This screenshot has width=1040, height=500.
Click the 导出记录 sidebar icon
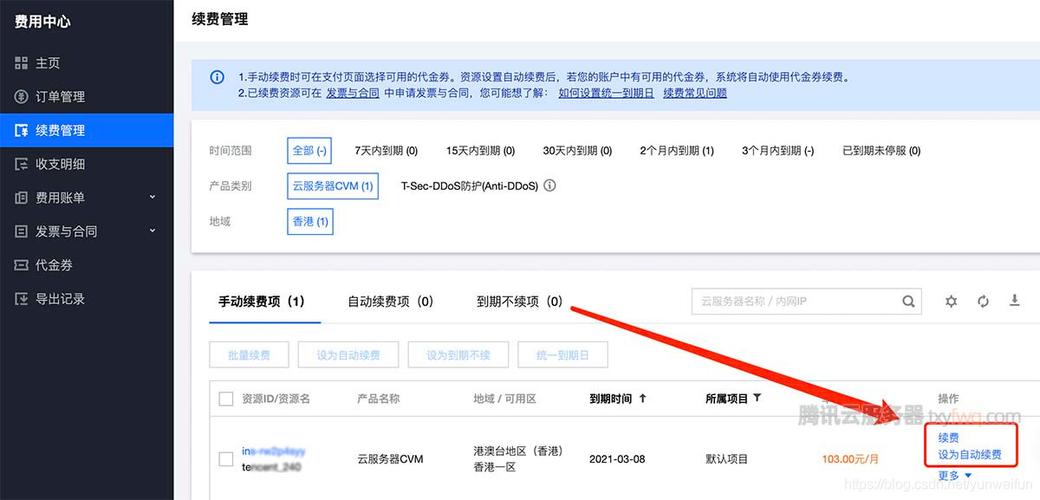pos(21,299)
